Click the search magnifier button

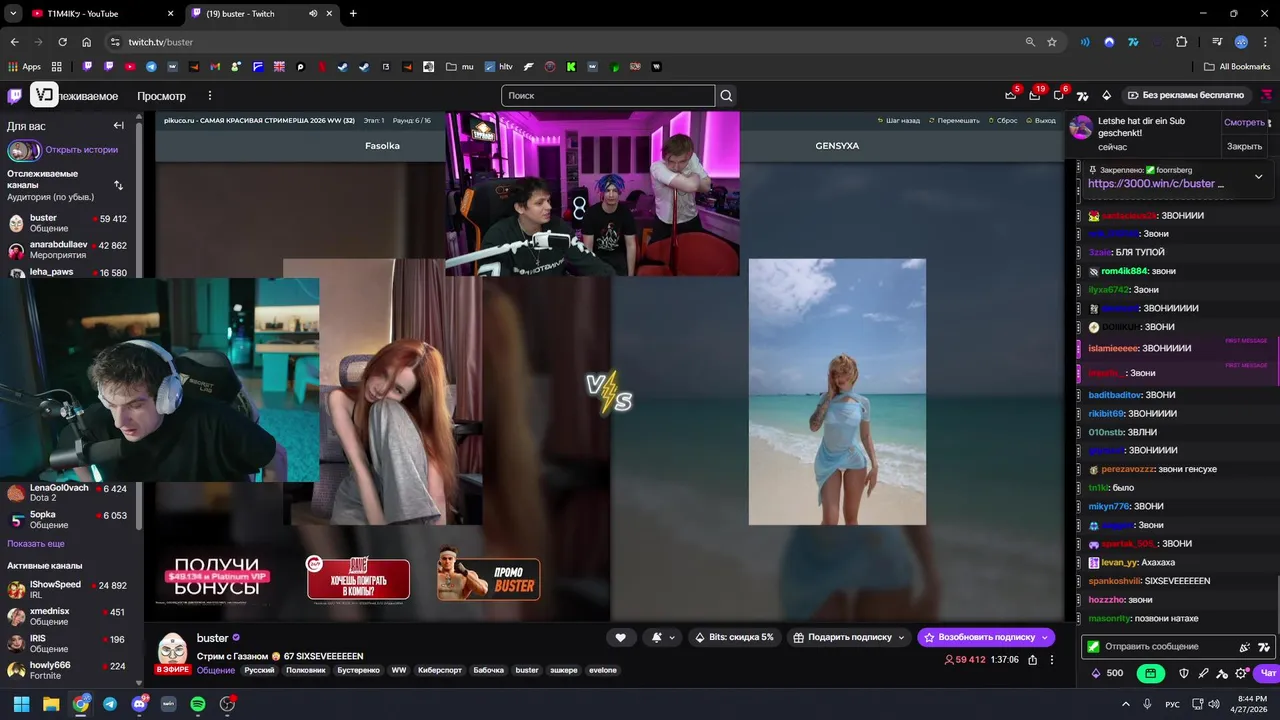click(x=727, y=96)
